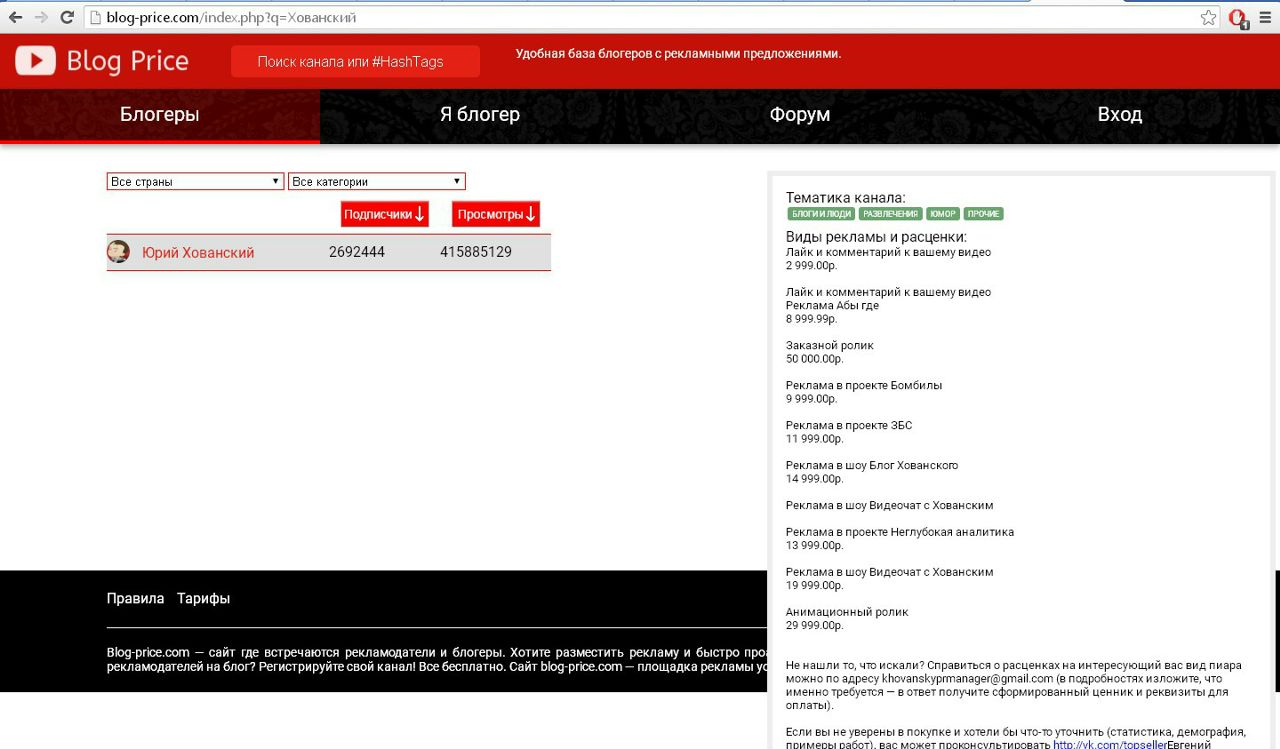The image size is (1280, 749).
Task: Open Юрий Хованский channel link
Action: pos(198,253)
